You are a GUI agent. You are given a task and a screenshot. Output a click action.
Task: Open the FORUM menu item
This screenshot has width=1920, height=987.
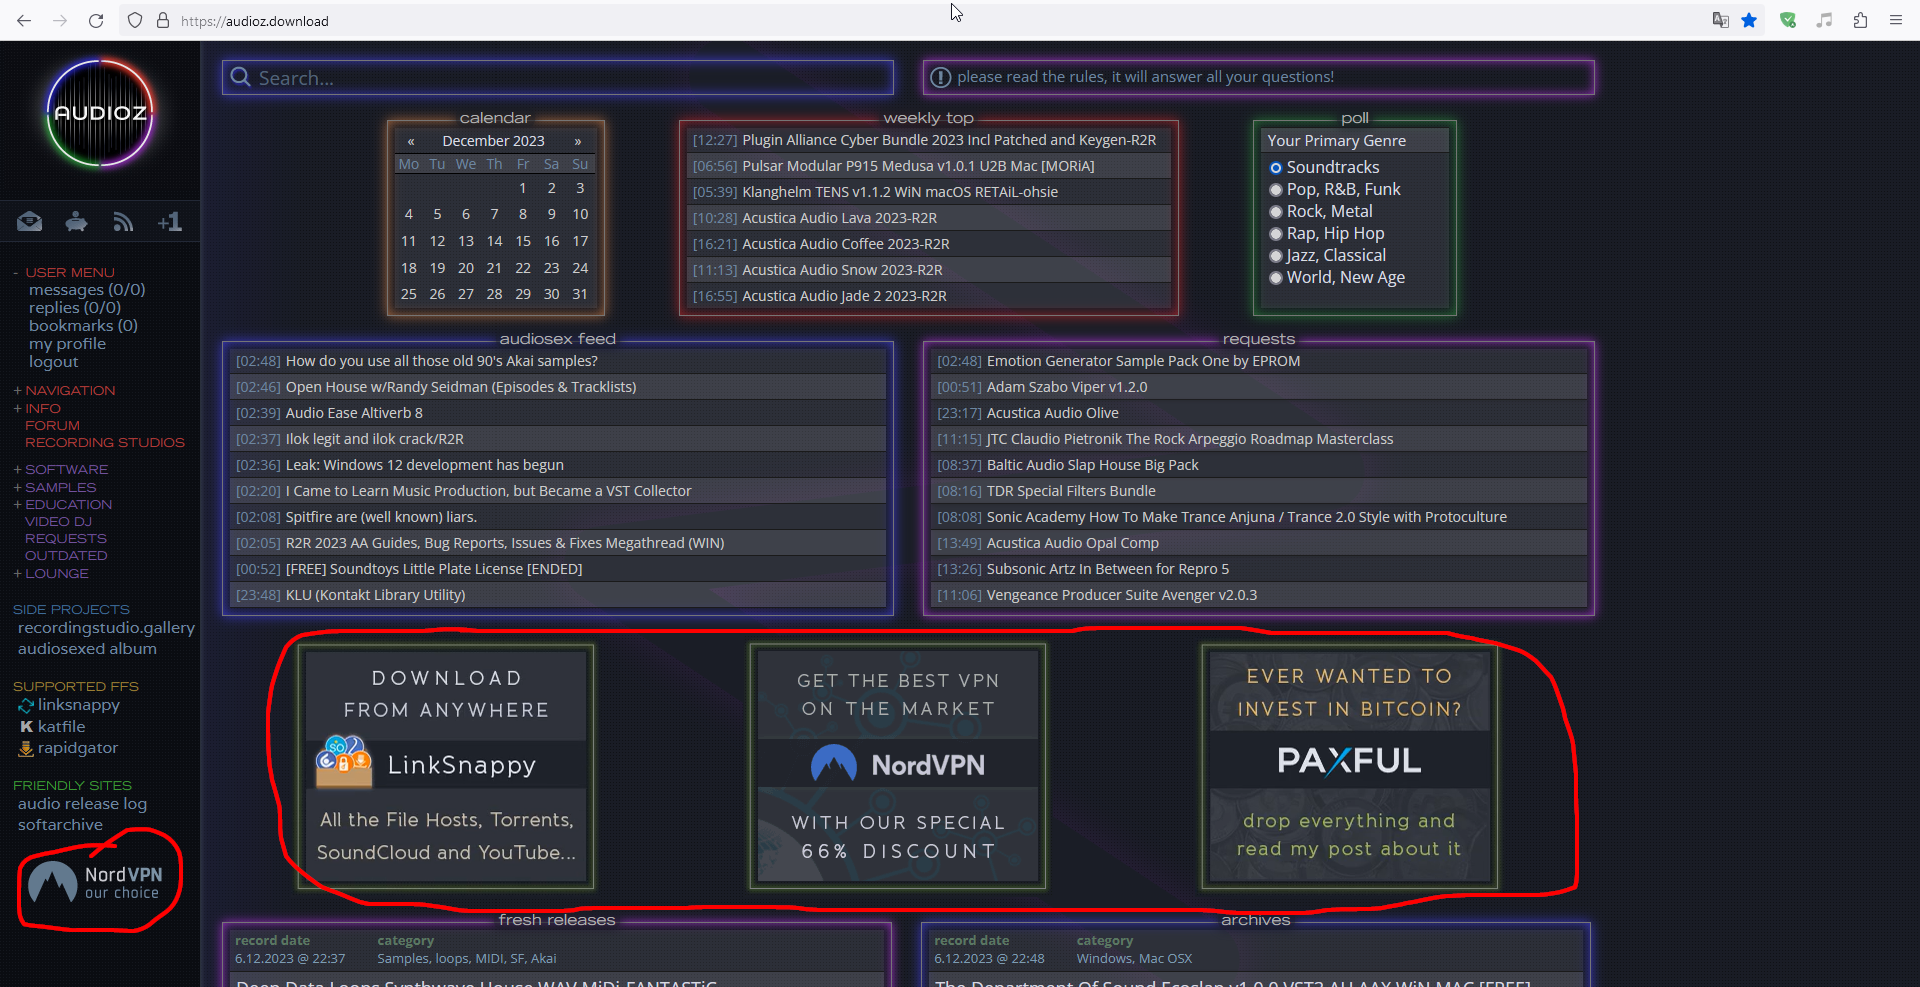[x=52, y=425]
